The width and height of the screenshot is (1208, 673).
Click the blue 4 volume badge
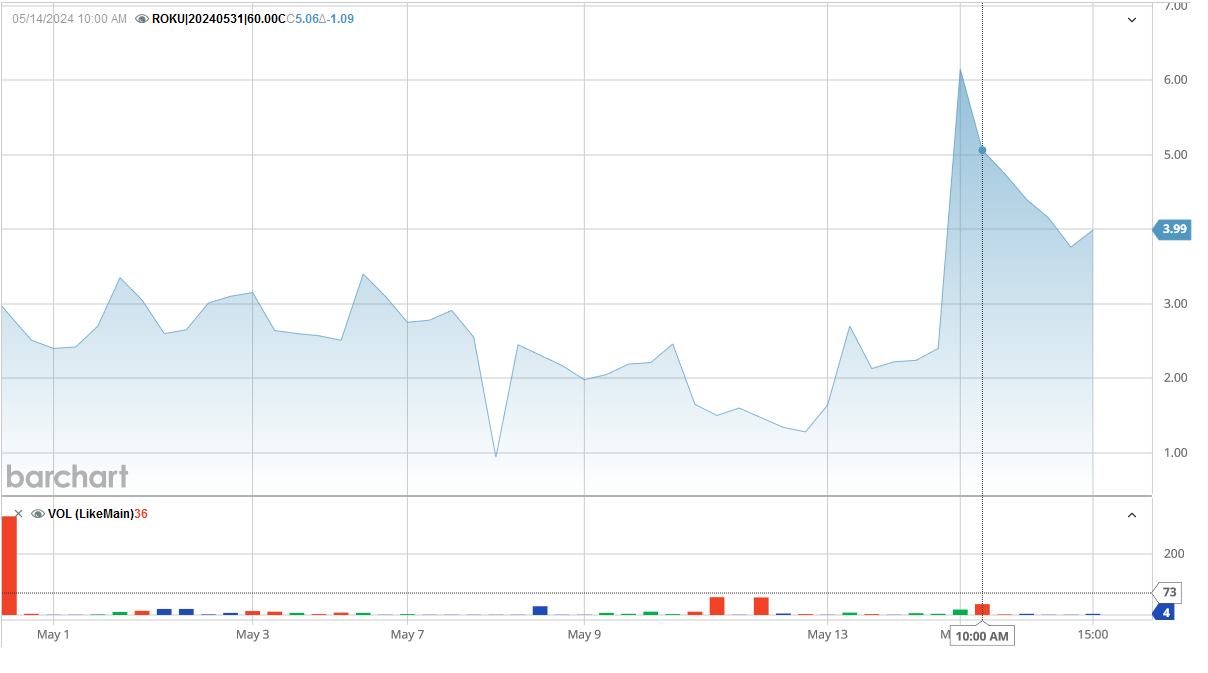[x=1168, y=611]
